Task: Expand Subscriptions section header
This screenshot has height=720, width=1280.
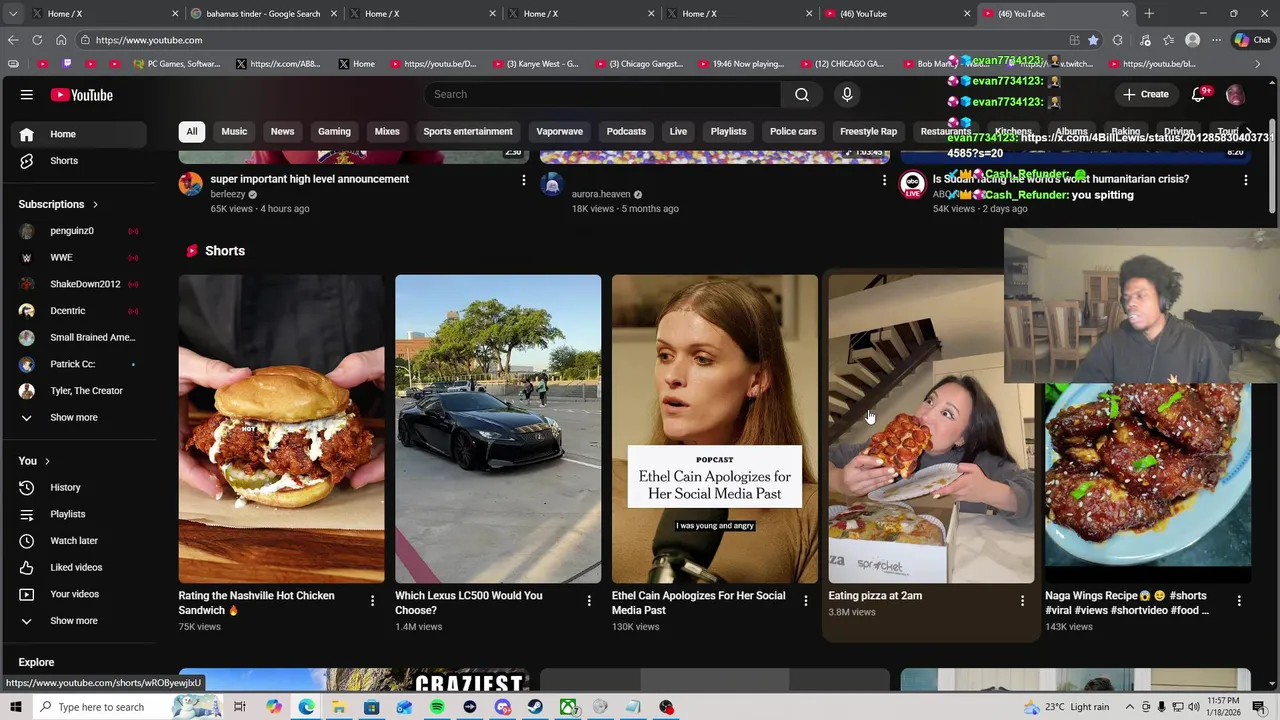Action: coord(58,204)
